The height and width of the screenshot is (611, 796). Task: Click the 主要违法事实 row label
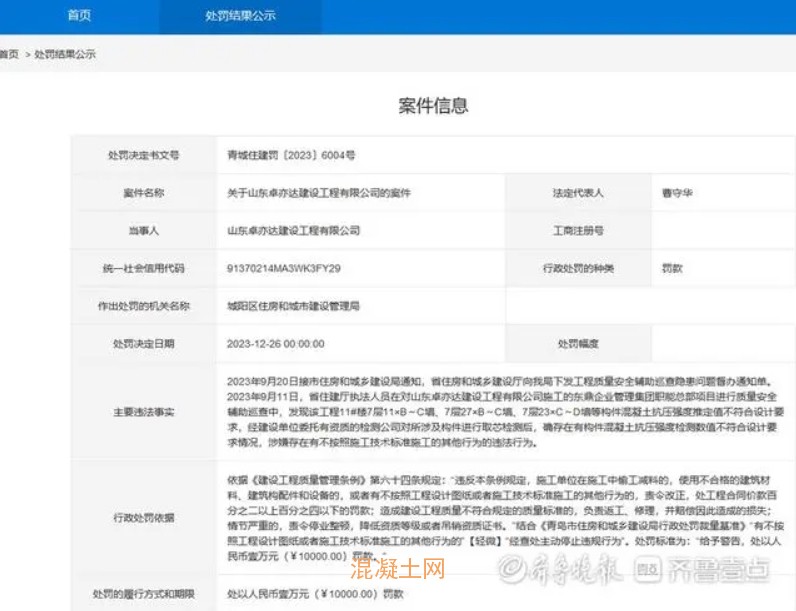click(x=143, y=409)
